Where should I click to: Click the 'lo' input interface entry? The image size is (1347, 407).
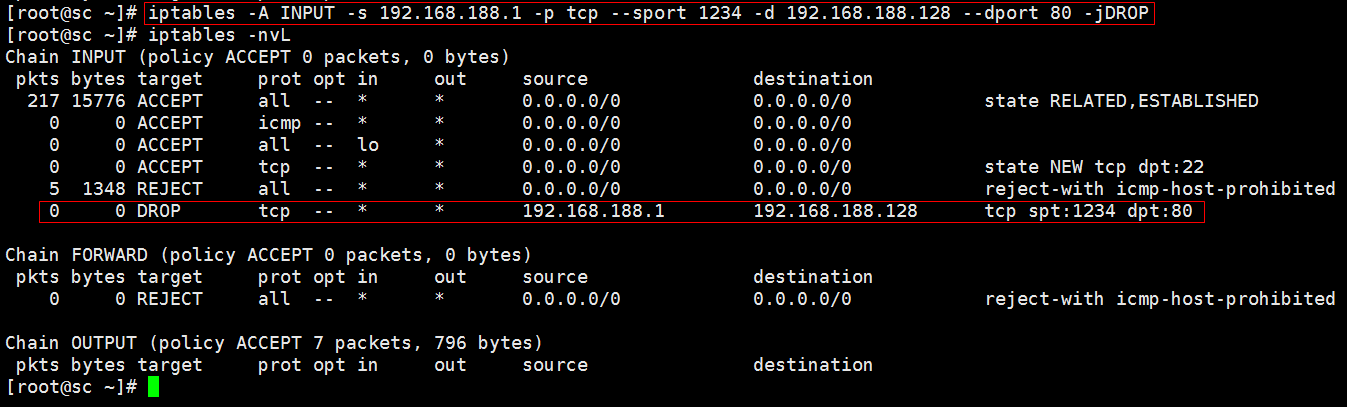(x=368, y=145)
